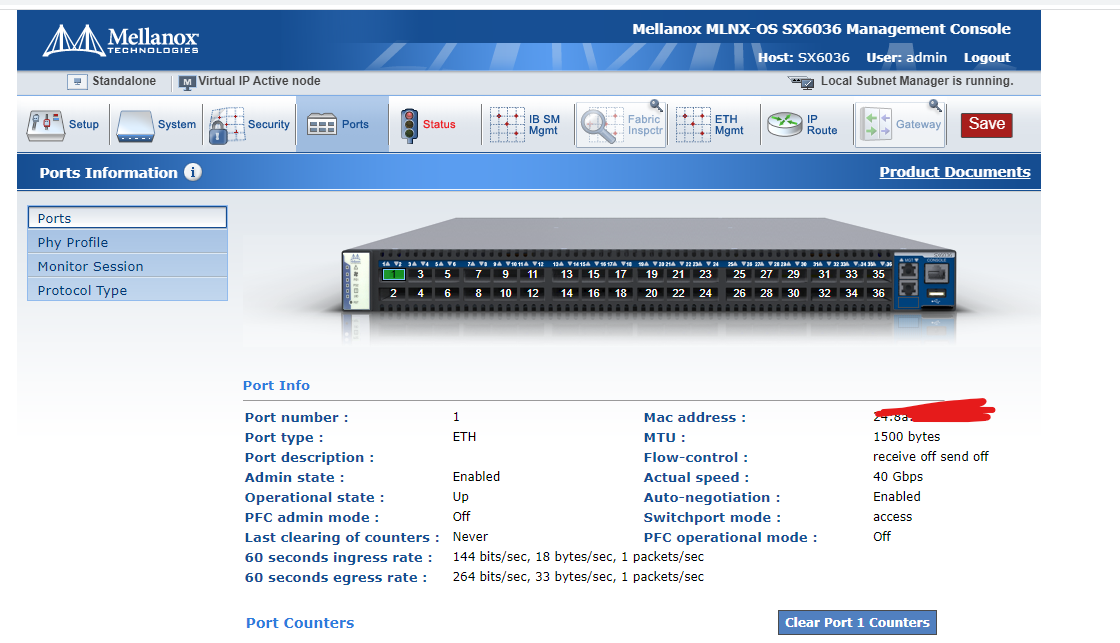Image resolution: width=1120 pixels, height=643 pixels.
Task: Click the Operational state Up value
Action: tap(461, 497)
